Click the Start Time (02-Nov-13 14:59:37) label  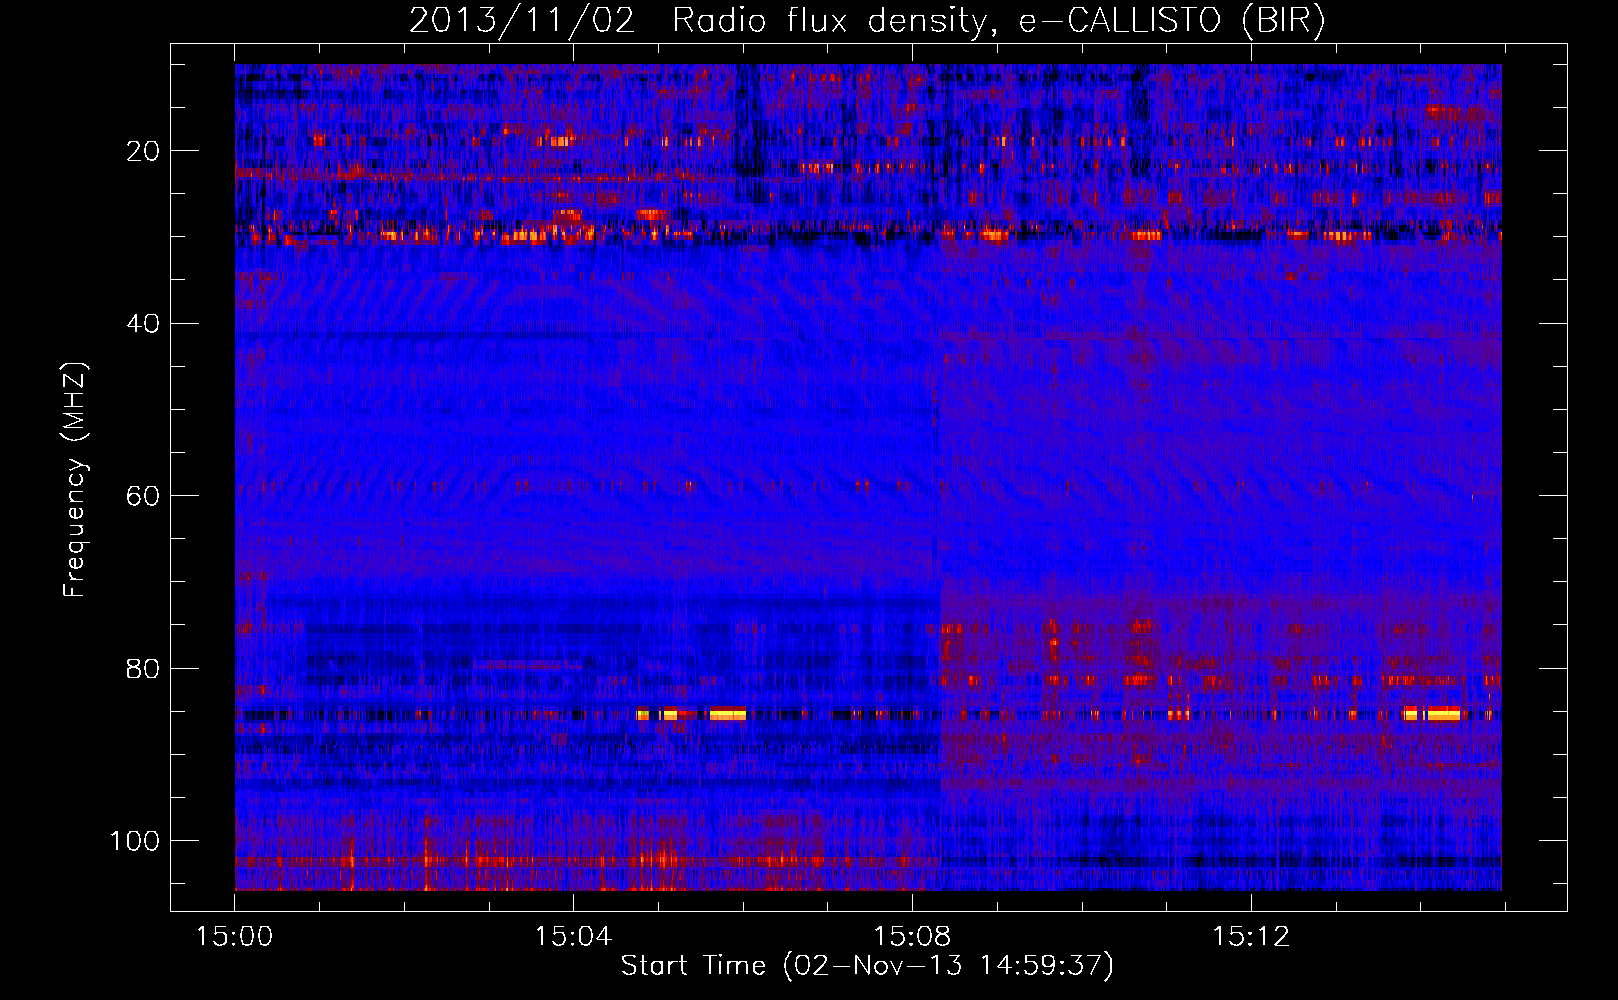point(867,966)
